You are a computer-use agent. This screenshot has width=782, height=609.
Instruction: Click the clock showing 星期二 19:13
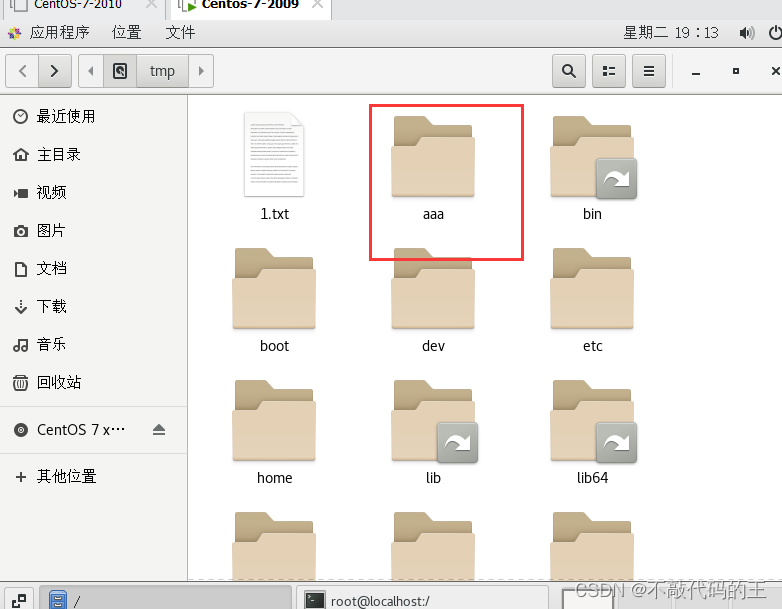coord(671,33)
